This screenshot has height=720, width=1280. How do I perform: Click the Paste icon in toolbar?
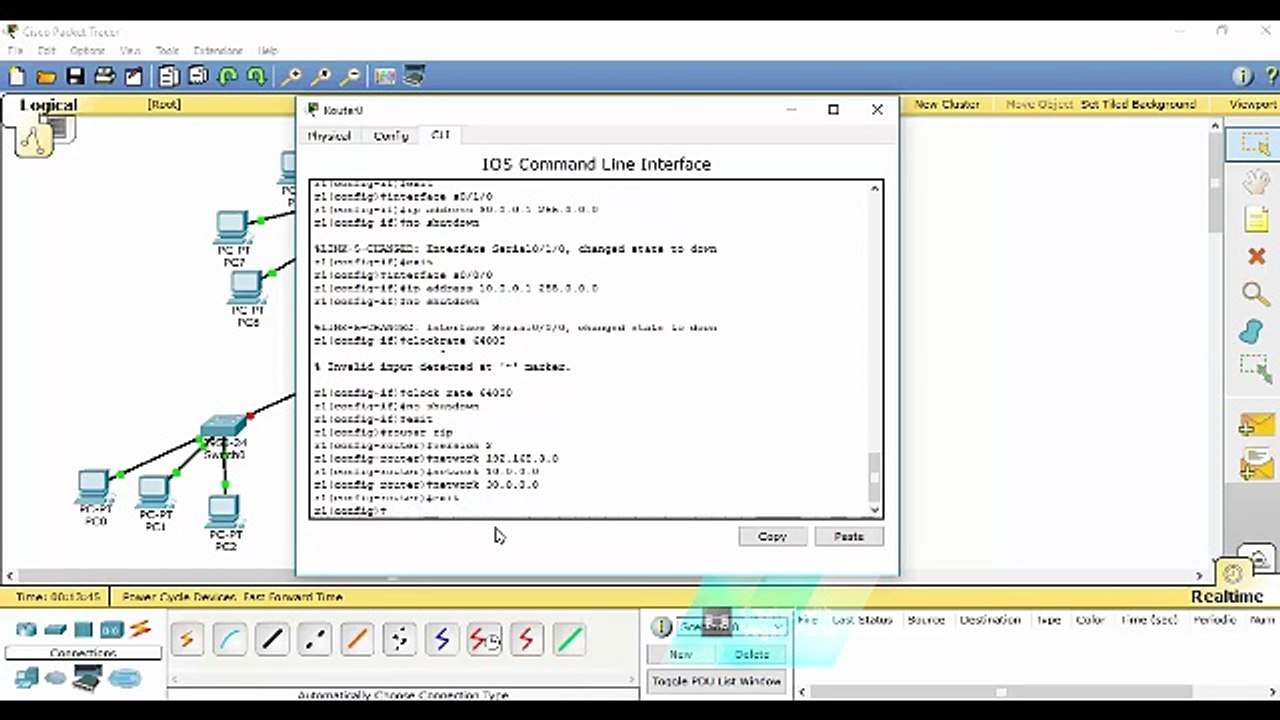[x=198, y=76]
